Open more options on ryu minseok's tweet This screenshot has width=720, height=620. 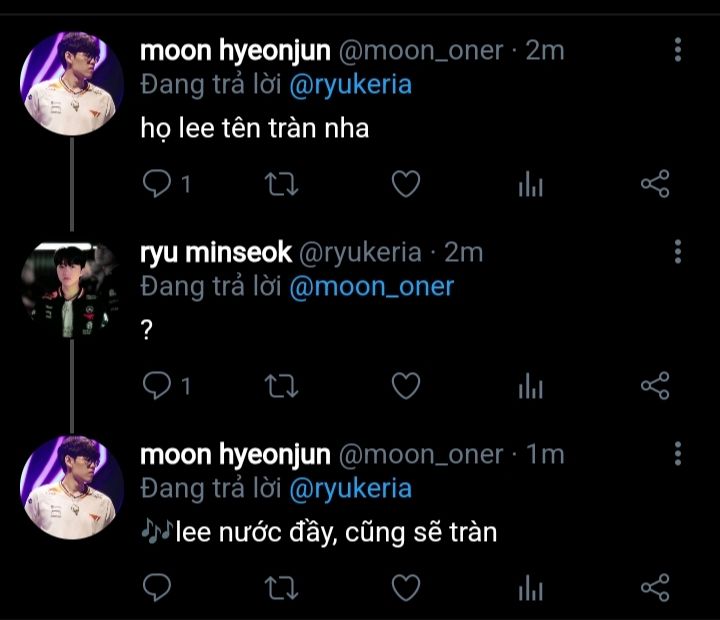coord(678,252)
